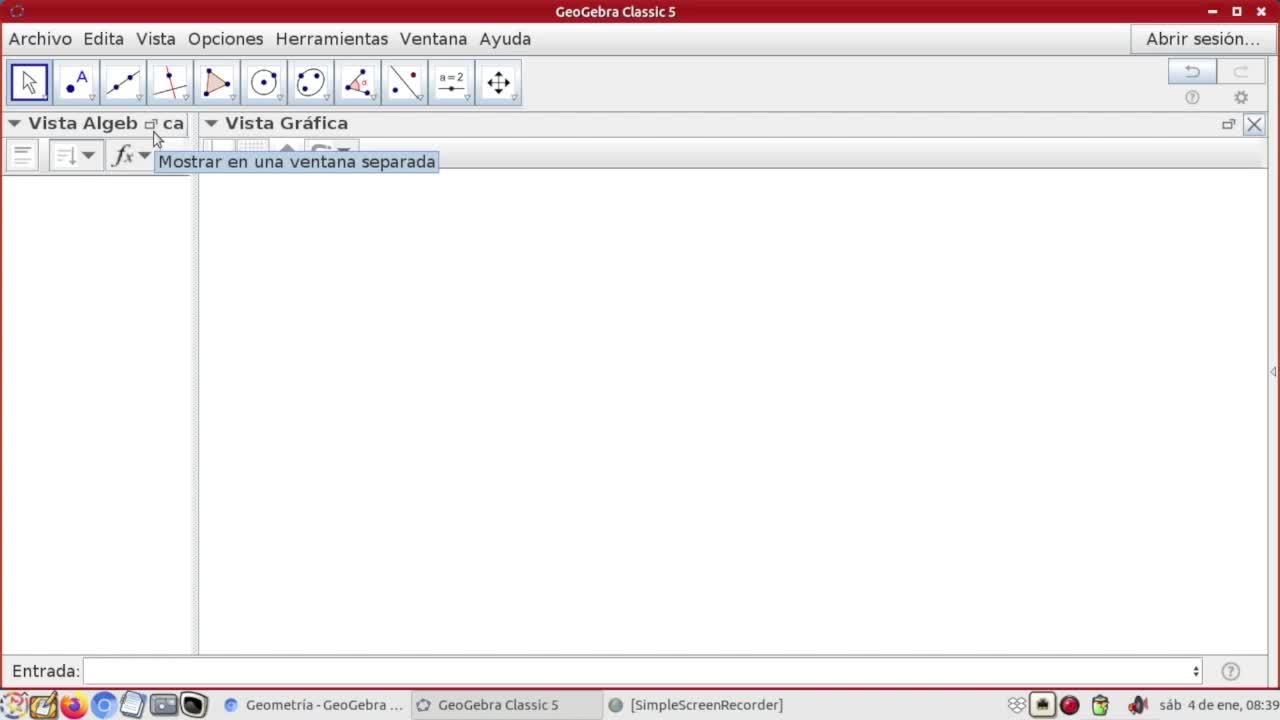Open the system start menu icon

pyautogui.click(x=14, y=705)
